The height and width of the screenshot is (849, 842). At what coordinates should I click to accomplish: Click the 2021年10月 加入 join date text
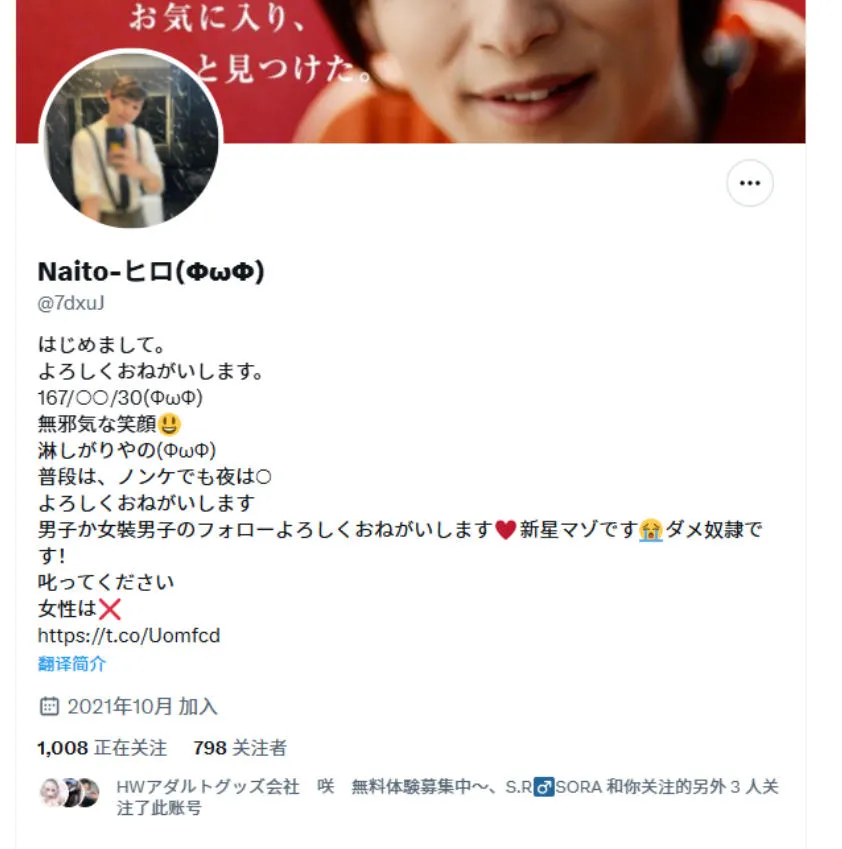(x=142, y=707)
